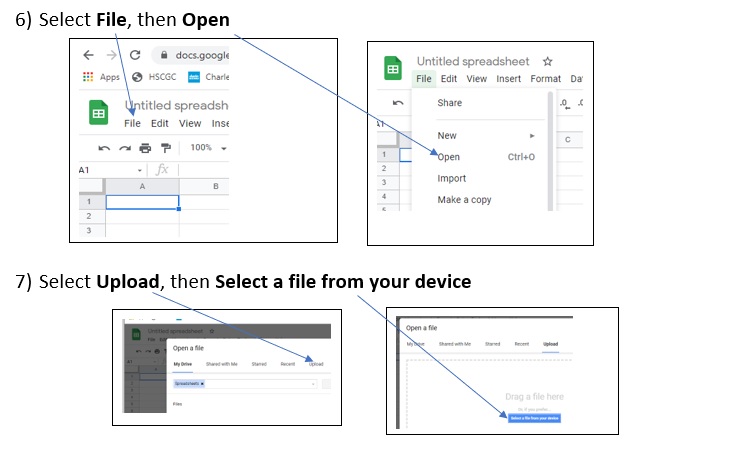The image size is (742, 460).
Task: Select cell A1 in the left spreadsheet
Action: pos(142,202)
